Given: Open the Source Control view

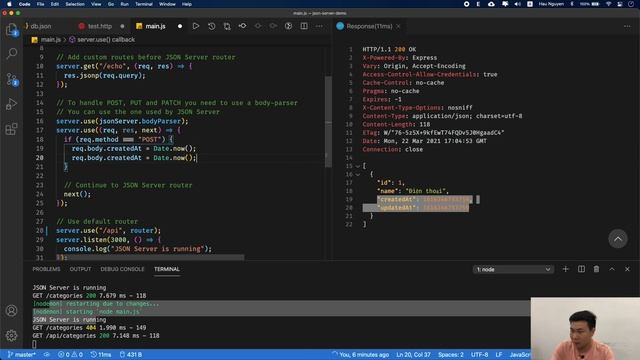Looking at the screenshot, I should 11,79.
